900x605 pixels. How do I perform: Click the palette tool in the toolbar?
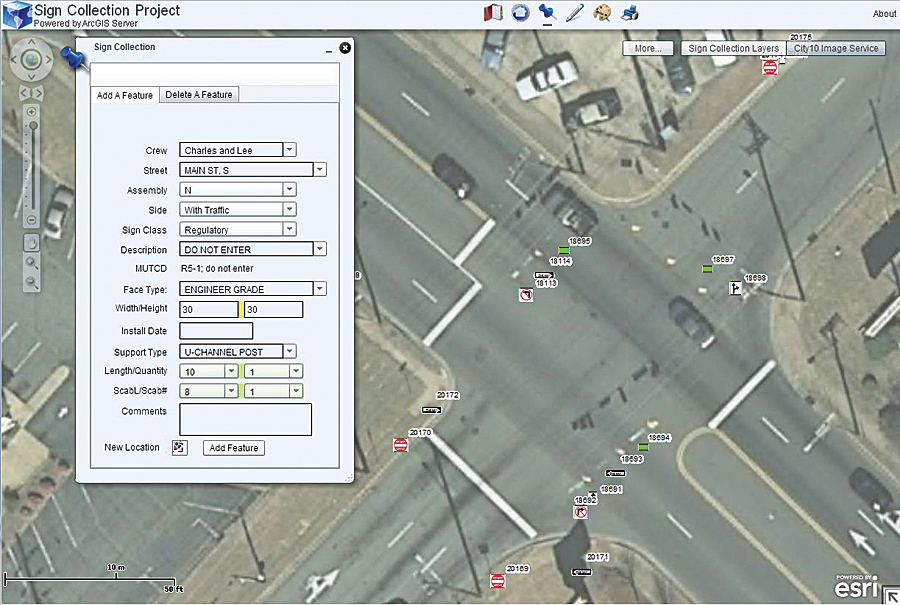602,13
